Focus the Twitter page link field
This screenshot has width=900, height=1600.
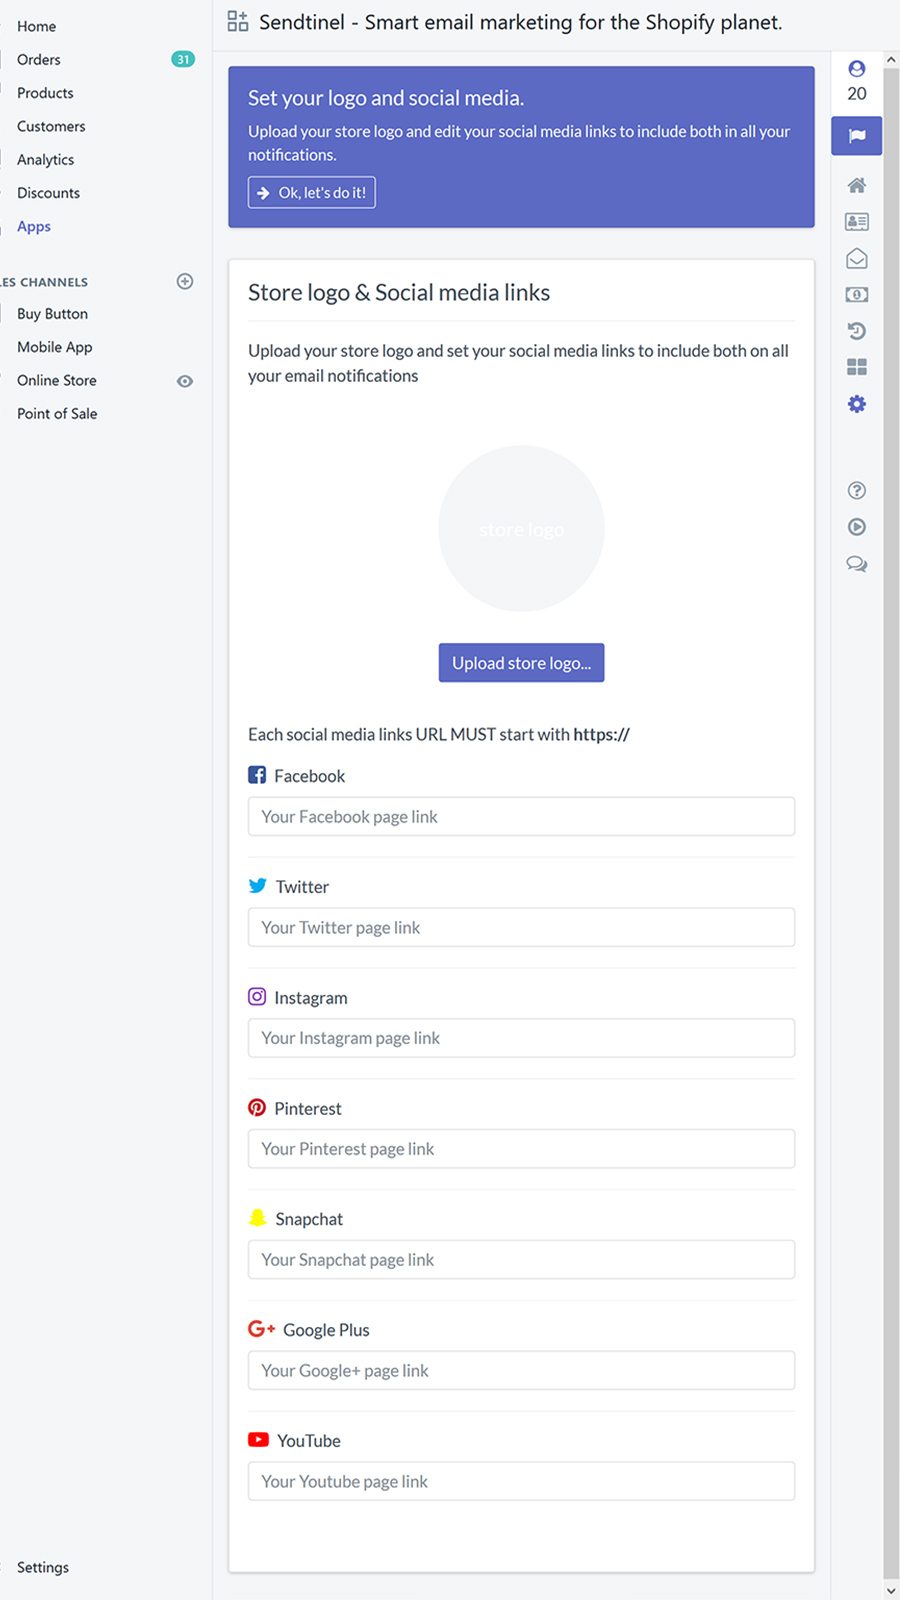coord(521,927)
